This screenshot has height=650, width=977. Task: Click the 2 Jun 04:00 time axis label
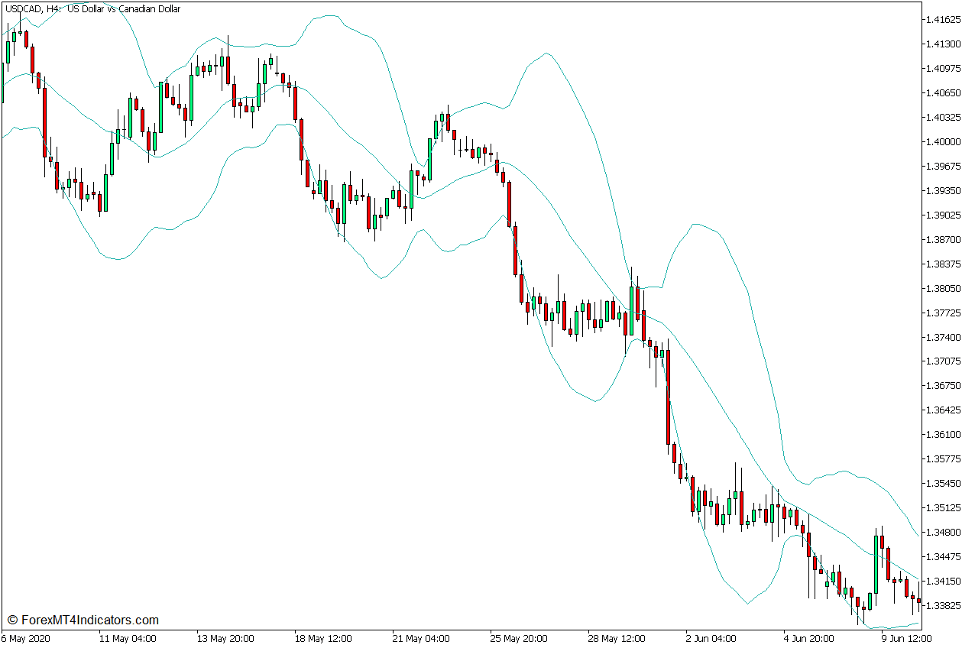coord(712,636)
